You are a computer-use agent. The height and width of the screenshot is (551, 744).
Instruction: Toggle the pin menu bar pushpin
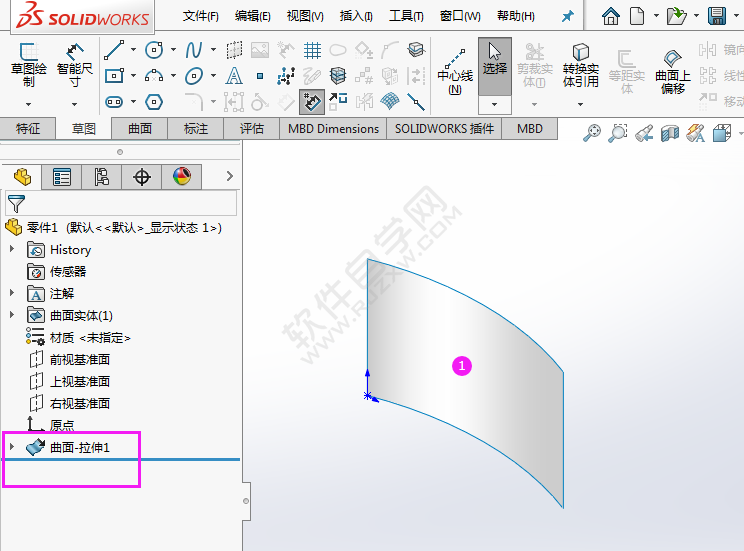pyautogui.click(x=567, y=16)
